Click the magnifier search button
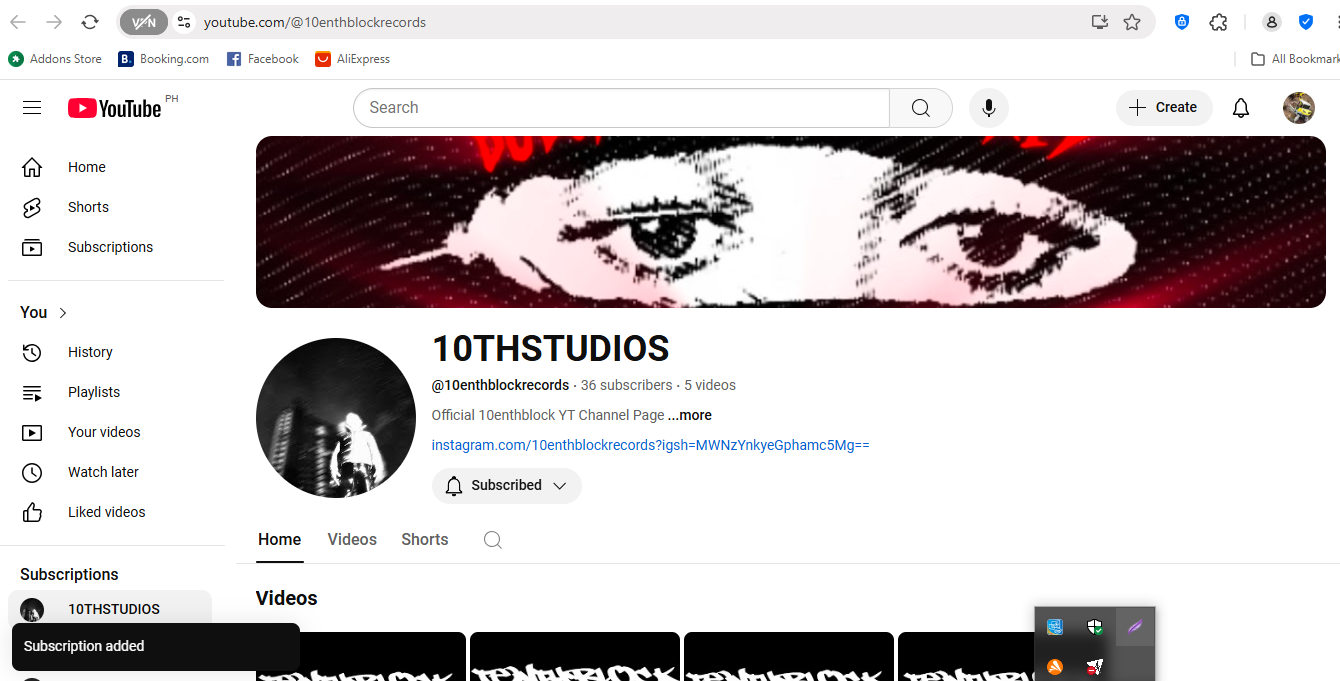The height and width of the screenshot is (681, 1340). pyautogui.click(x=921, y=108)
